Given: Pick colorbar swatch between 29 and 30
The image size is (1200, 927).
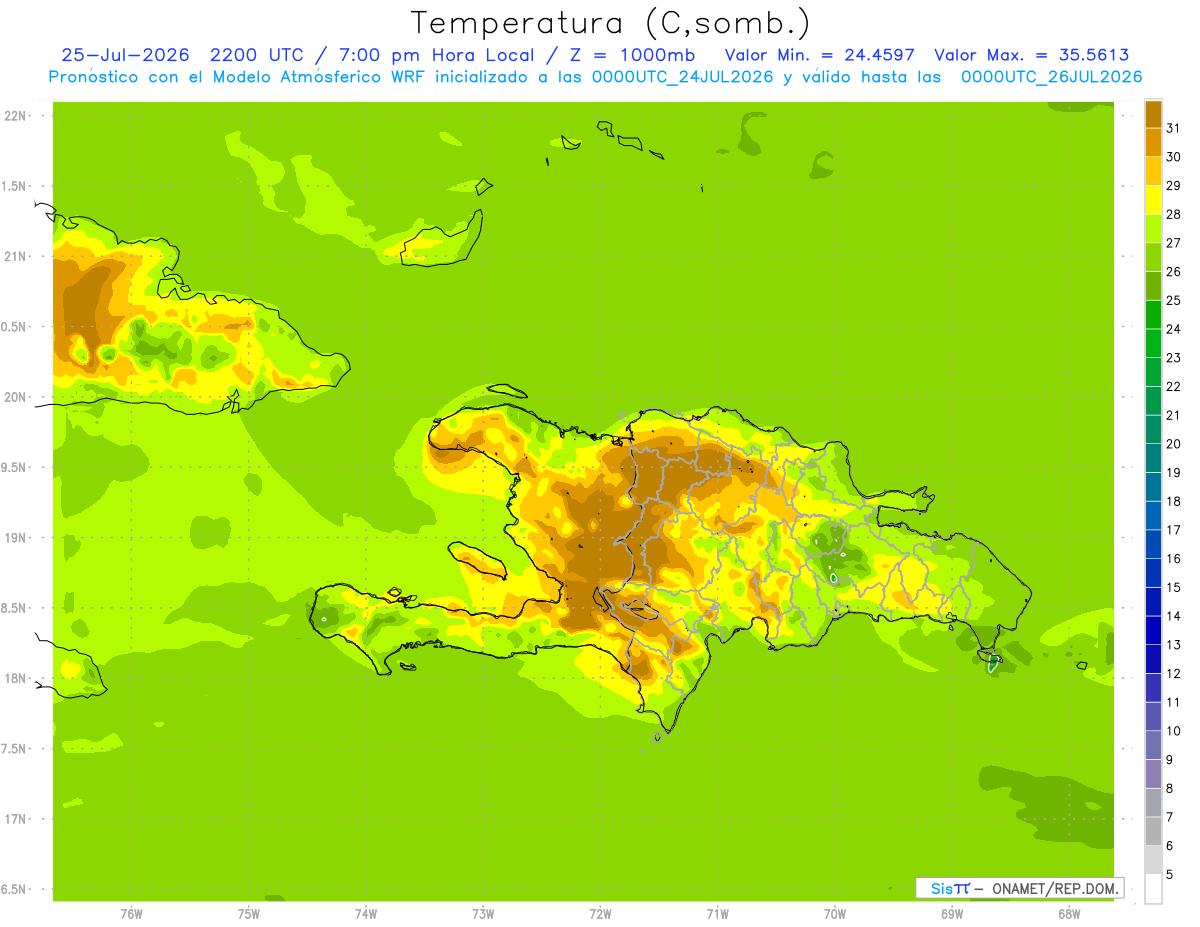Looking at the screenshot, I should click(1153, 171).
